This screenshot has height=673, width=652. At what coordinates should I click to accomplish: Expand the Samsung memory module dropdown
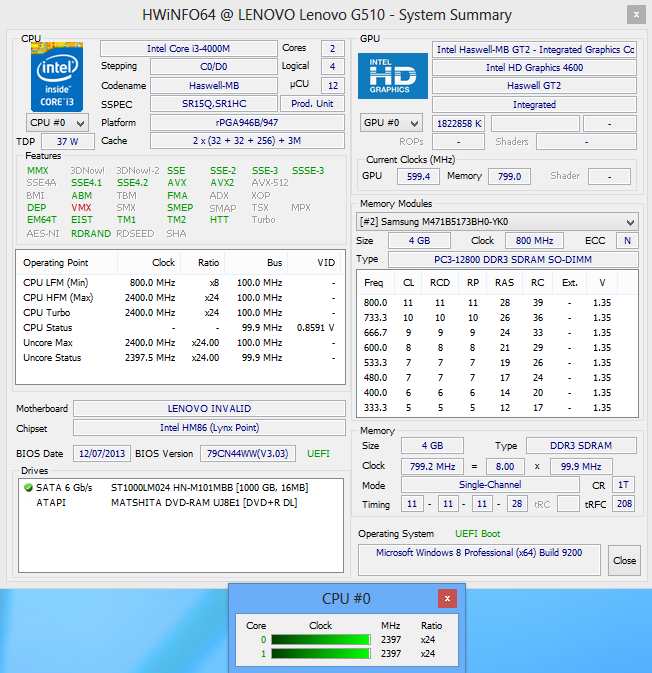[x=497, y=222]
